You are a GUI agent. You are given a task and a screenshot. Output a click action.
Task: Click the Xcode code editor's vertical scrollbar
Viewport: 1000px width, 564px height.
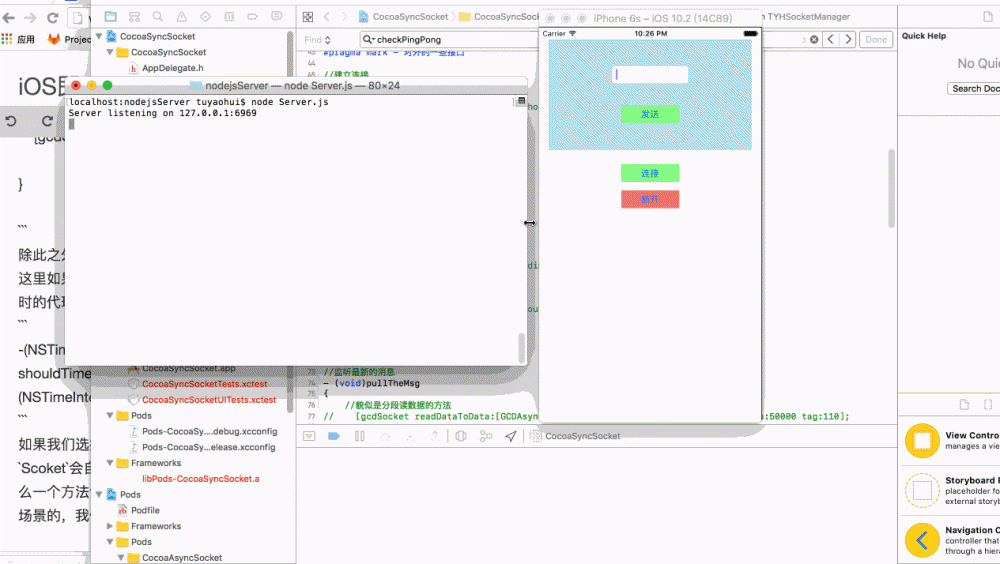click(x=891, y=188)
